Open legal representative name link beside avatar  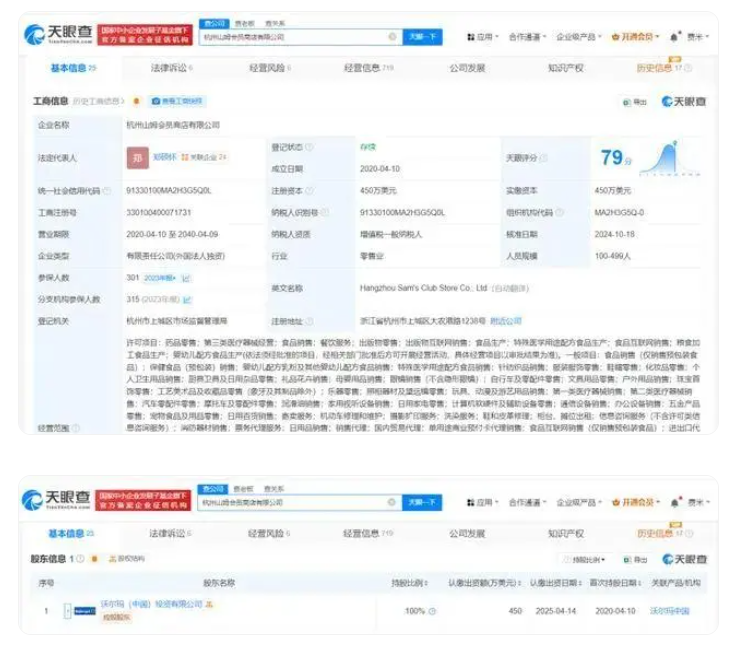click(x=164, y=157)
